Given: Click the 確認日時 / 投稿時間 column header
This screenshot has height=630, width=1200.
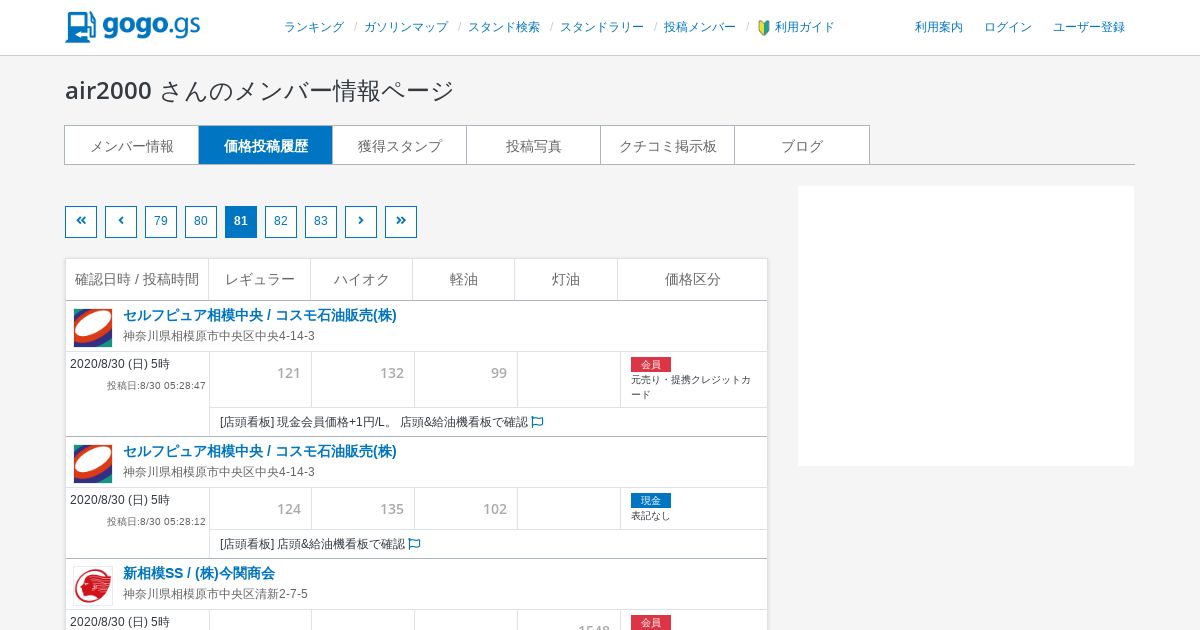Looking at the screenshot, I should [x=137, y=280].
